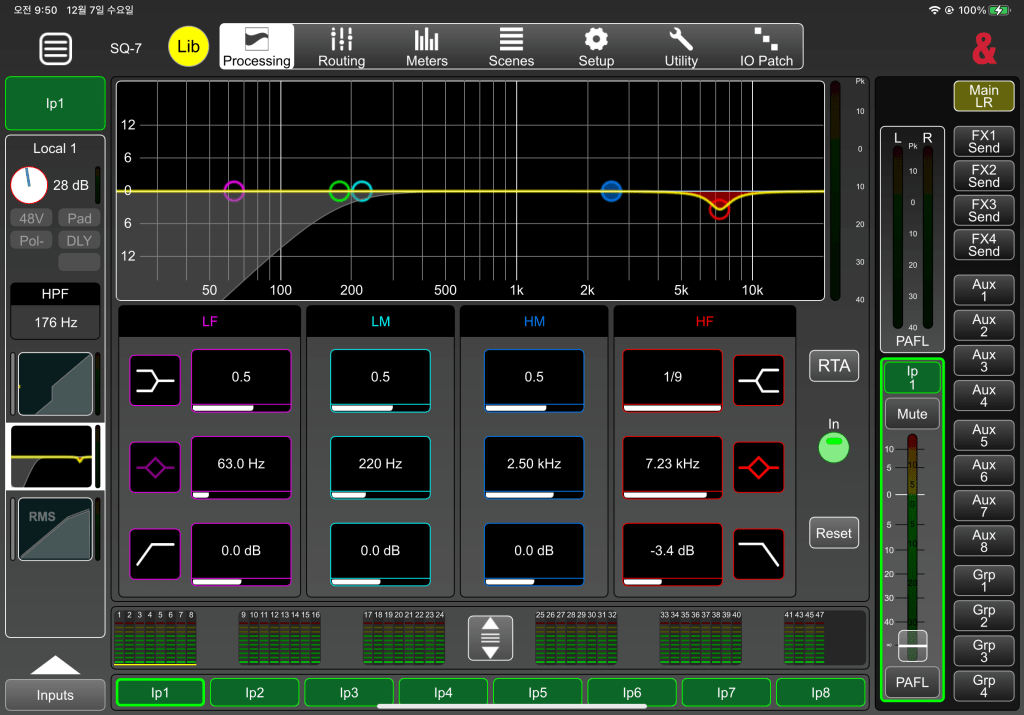The image size is (1024, 715).
Task: Open the IO Patch tab
Action: pyautogui.click(x=766, y=47)
